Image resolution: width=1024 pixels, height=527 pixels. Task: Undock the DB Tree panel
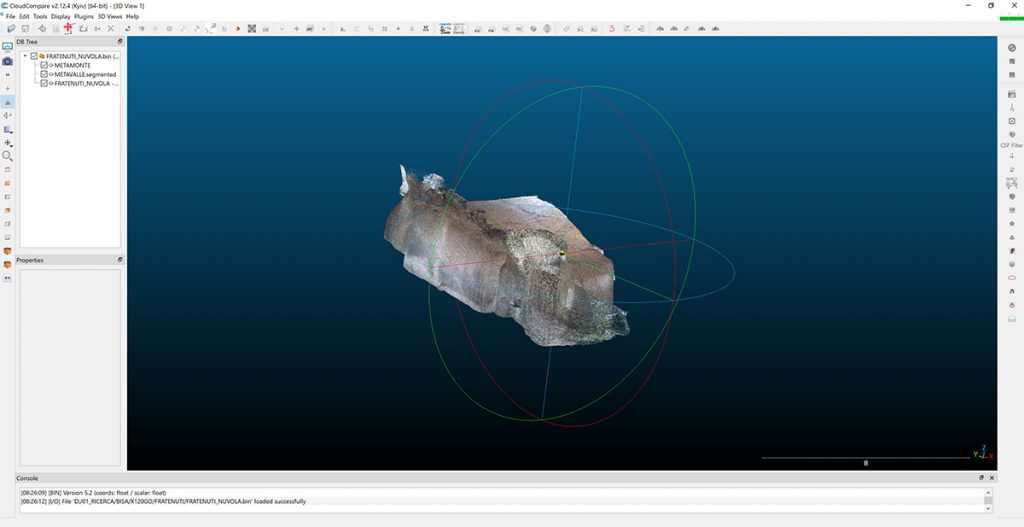tap(119, 42)
